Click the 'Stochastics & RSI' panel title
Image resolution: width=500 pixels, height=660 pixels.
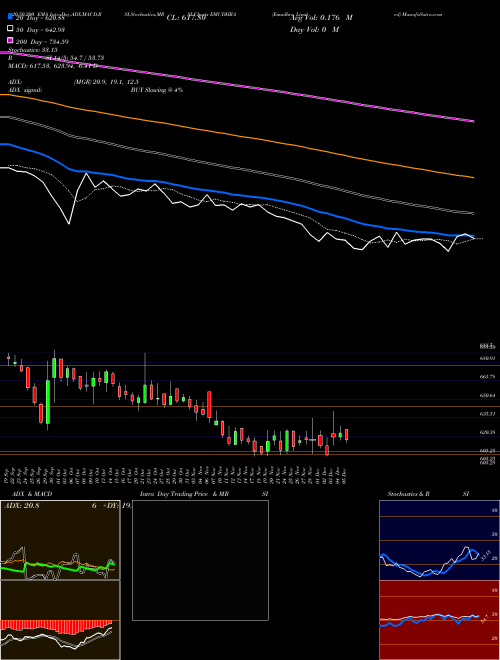coord(428,494)
